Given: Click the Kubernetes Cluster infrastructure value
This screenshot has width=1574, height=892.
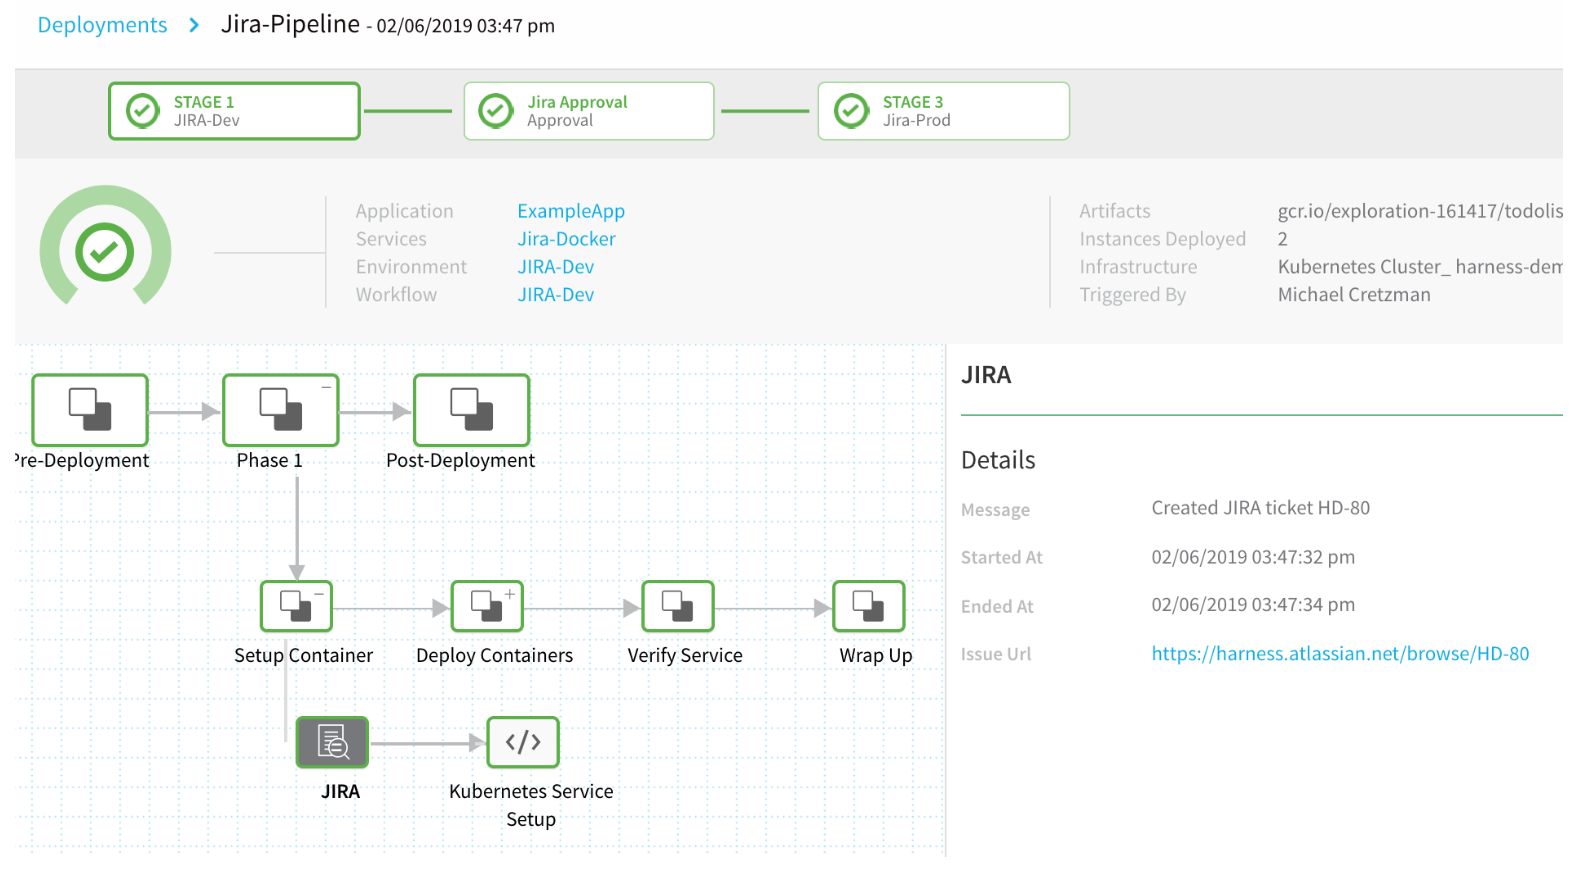Looking at the screenshot, I should point(1420,267).
